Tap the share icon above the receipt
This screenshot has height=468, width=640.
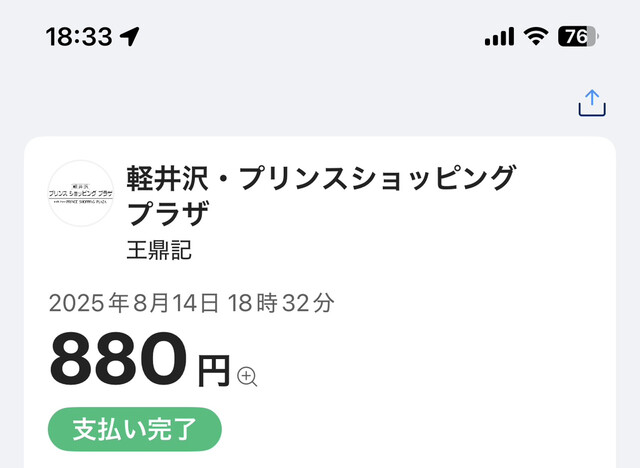(x=592, y=103)
